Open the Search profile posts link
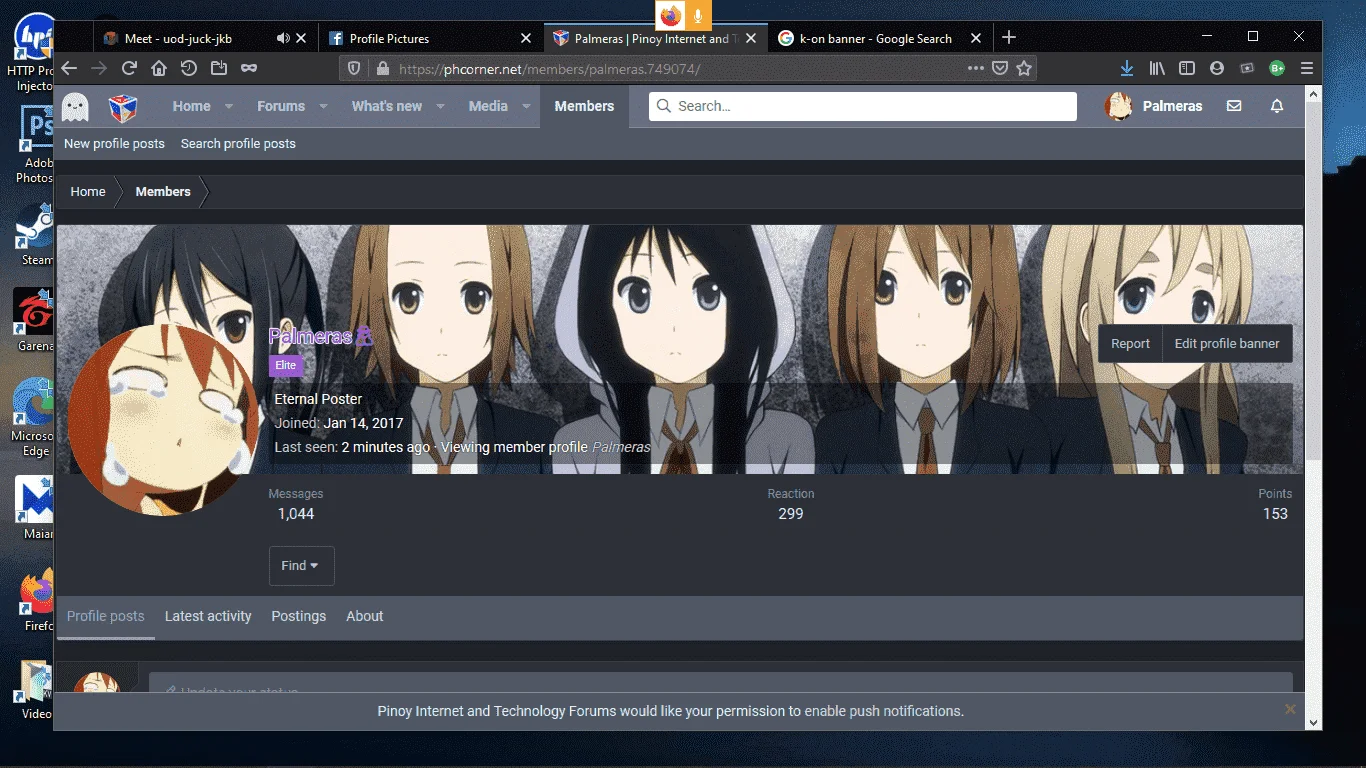This screenshot has width=1366, height=768. point(238,144)
